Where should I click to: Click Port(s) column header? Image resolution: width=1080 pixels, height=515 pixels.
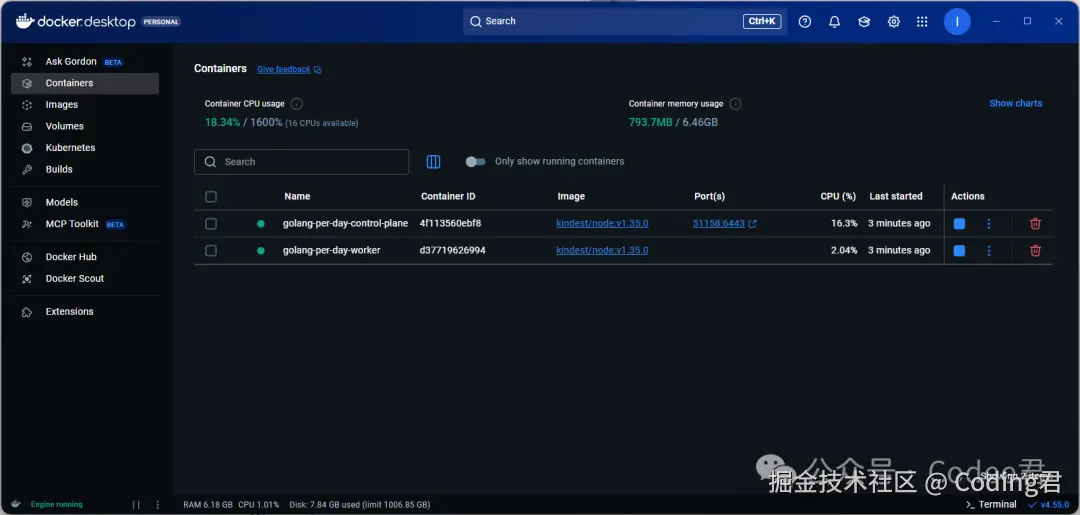709,196
